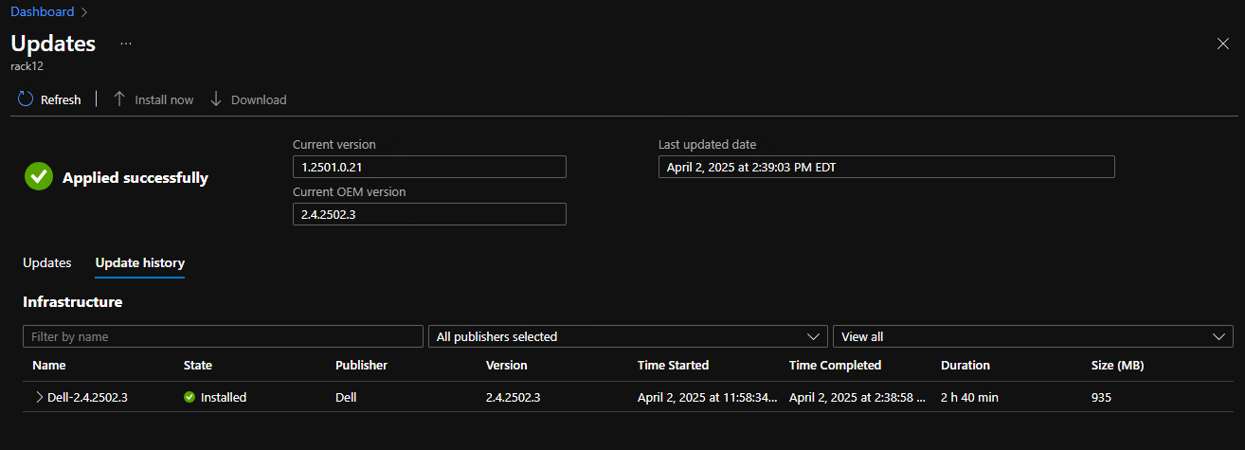Open the View all dropdown
Image resolution: width=1245 pixels, height=450 pixels.
coord(1032,337)
